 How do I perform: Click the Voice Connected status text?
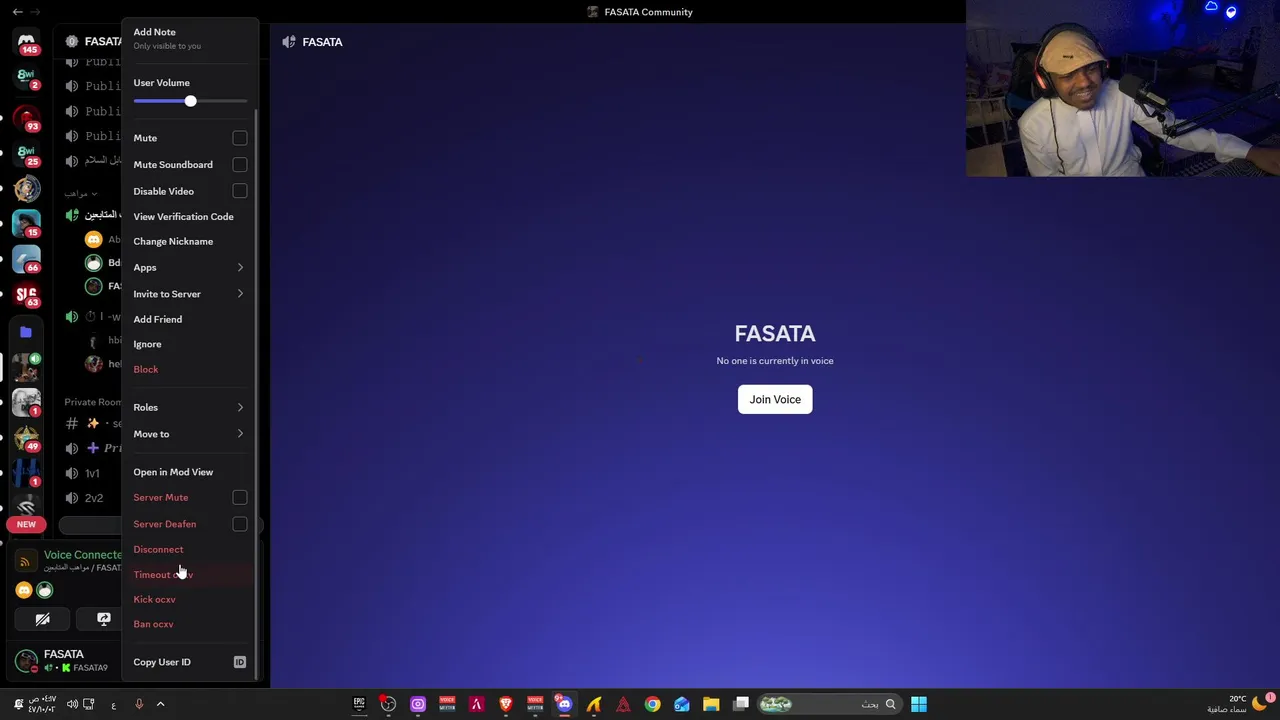(x=82, y=555)
